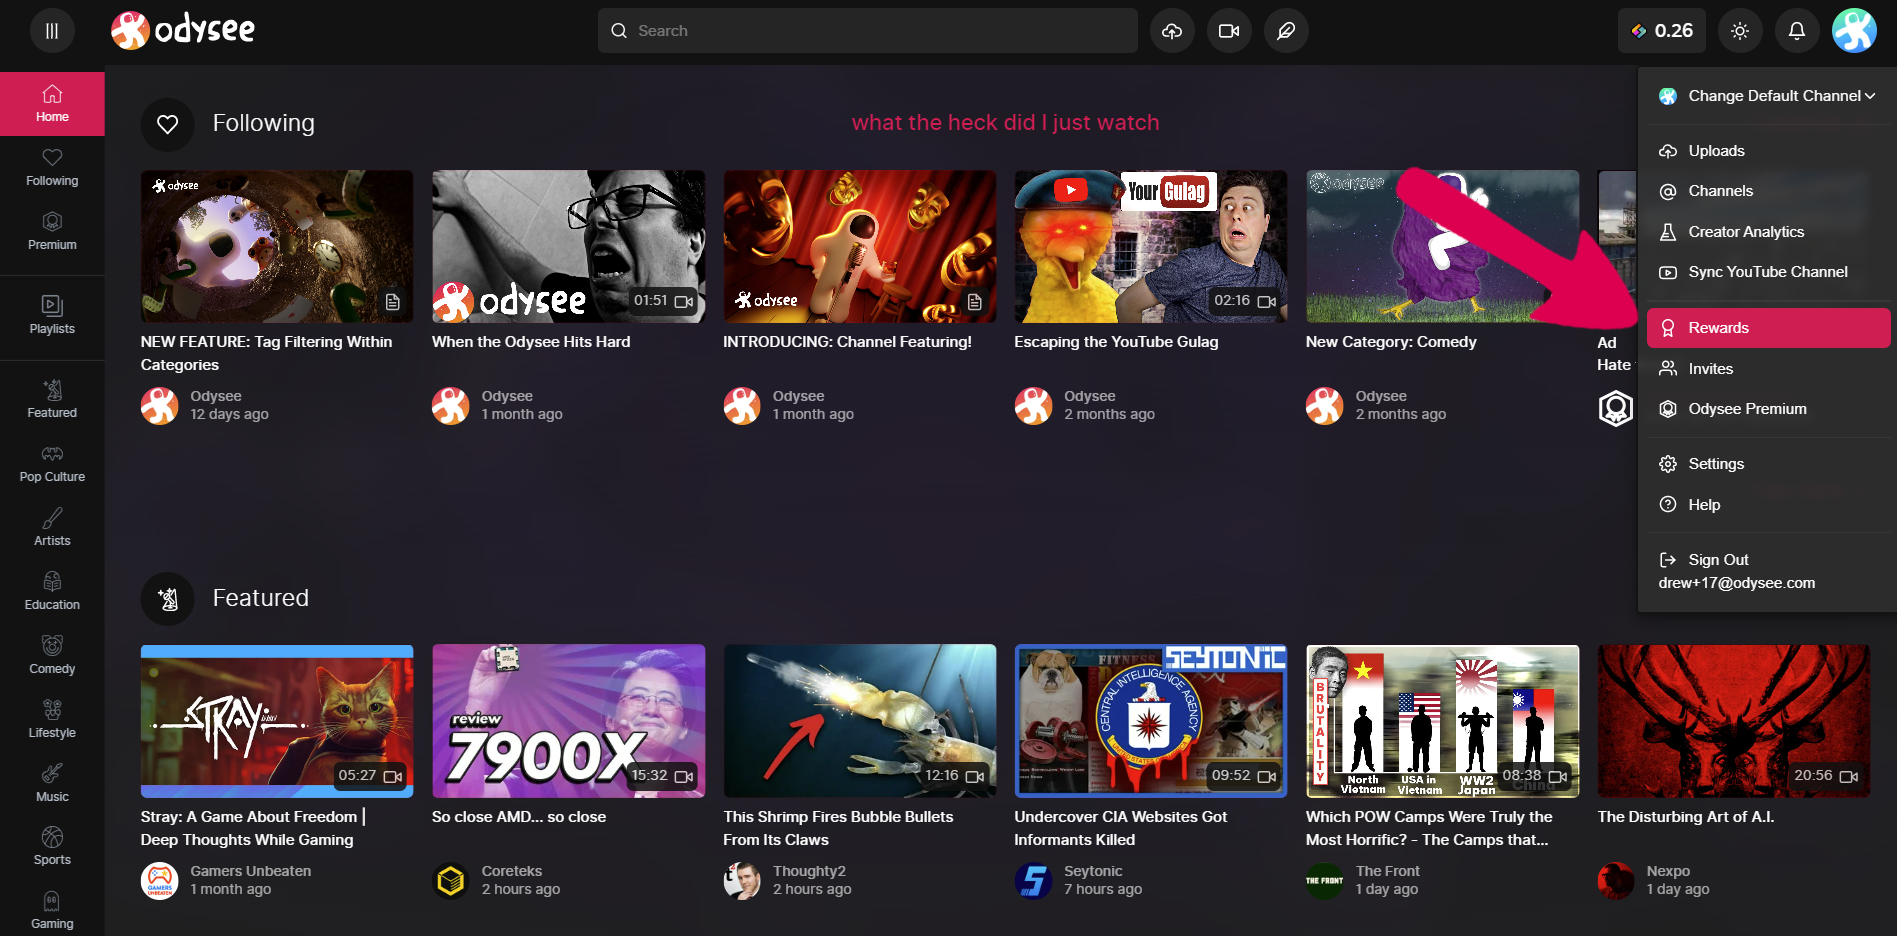Open Following in the sidebar
This screenshot has height=936, width=1897.
point(52,168)
